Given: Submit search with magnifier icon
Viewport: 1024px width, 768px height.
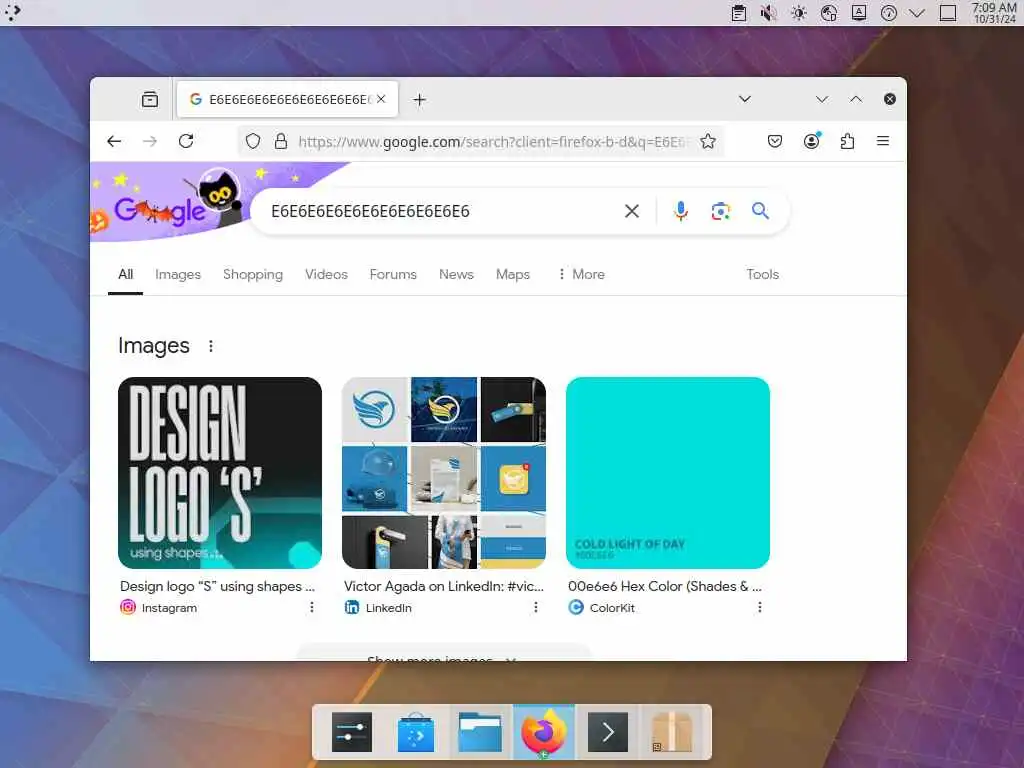Looking at the screenshot, I should (760, 211).
